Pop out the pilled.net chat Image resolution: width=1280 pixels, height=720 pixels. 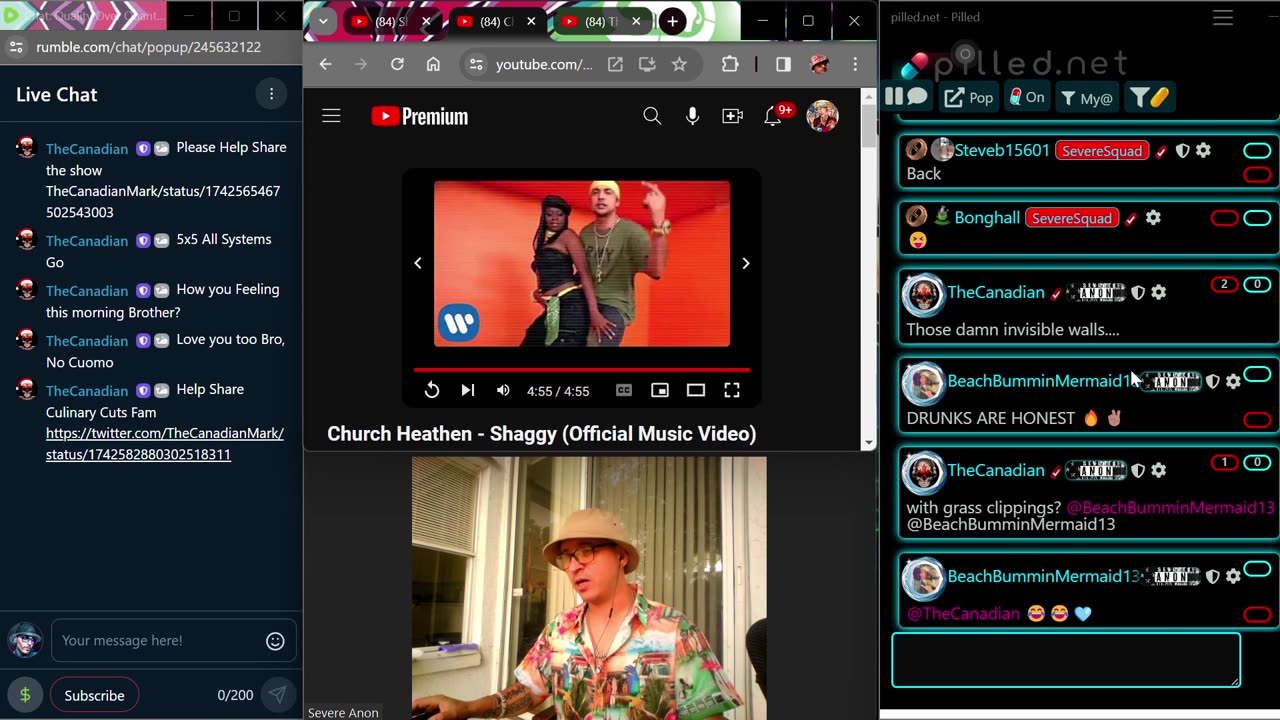point(968,97)
